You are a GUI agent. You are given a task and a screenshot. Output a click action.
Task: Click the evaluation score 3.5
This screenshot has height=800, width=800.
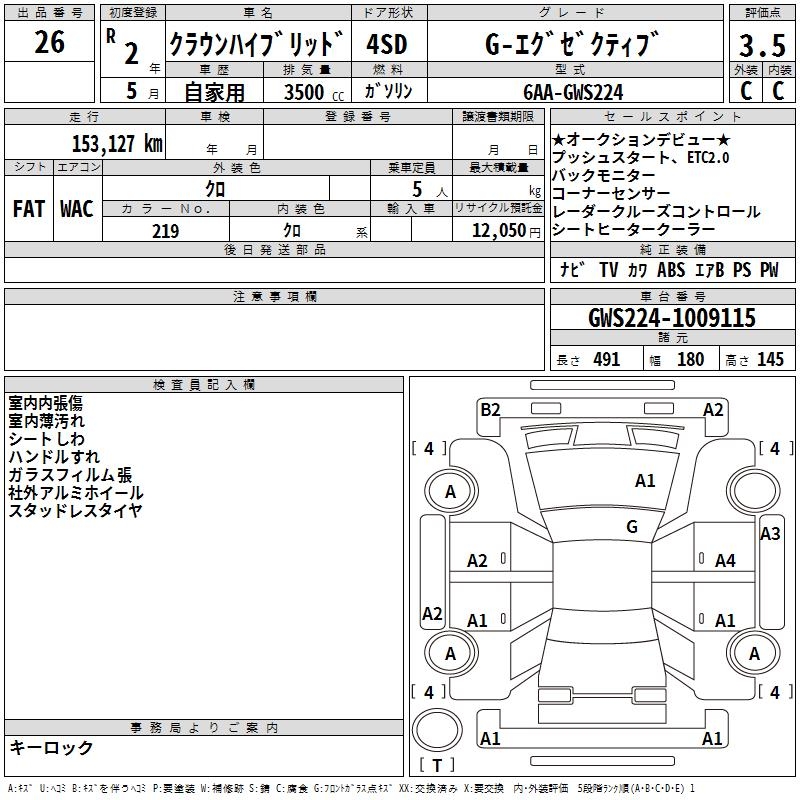[762, 45]
